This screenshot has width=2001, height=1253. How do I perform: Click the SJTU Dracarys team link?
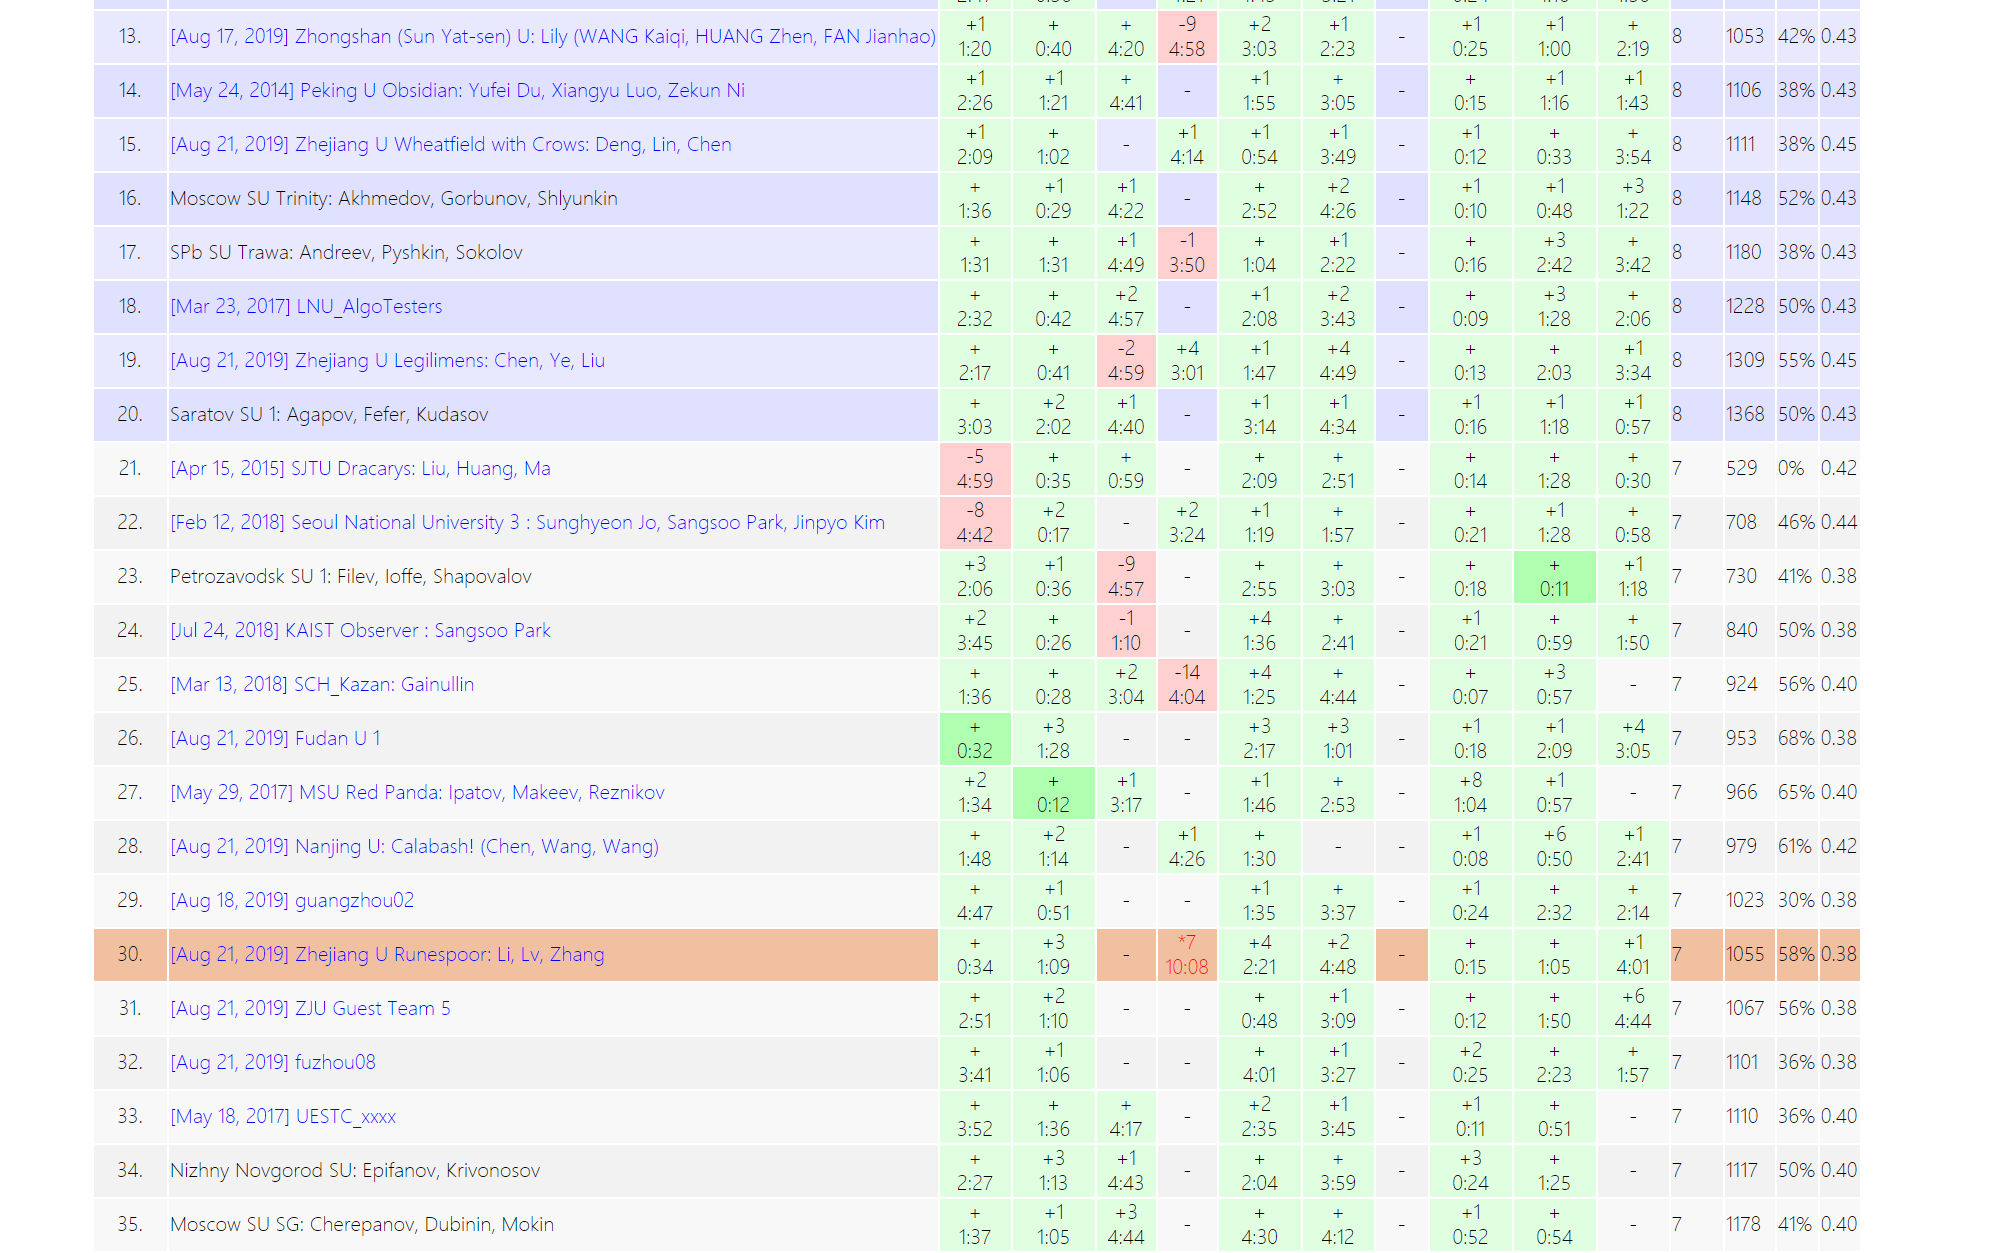(360, 469)
